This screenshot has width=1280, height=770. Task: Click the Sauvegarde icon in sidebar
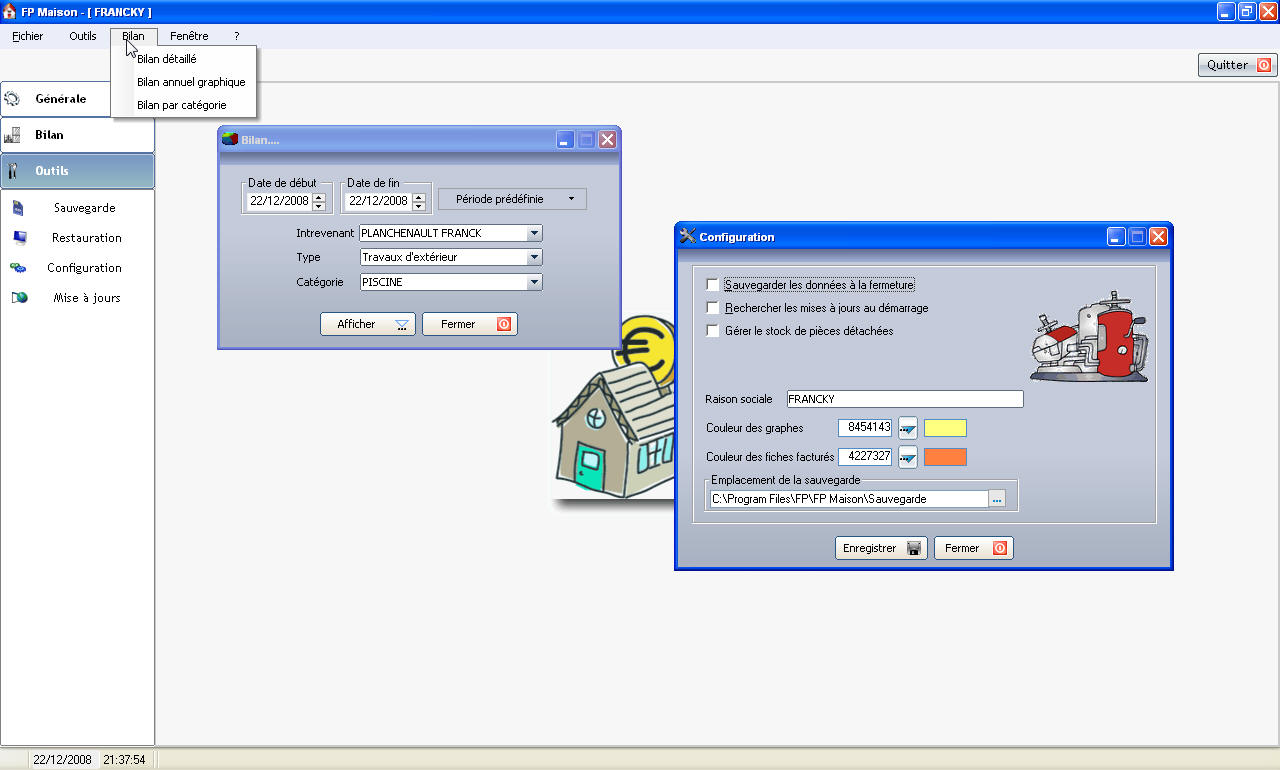[x=18, y=208]
